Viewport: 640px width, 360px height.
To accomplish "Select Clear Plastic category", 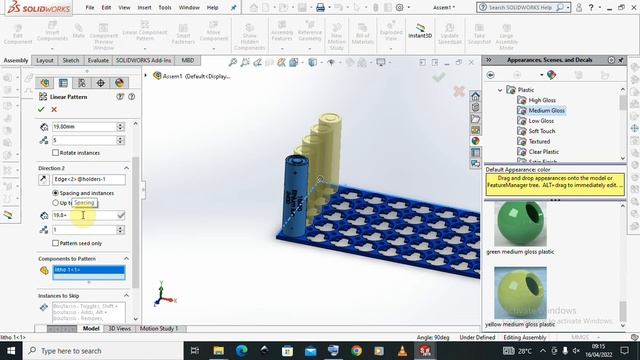I will (x=543, y=152).
